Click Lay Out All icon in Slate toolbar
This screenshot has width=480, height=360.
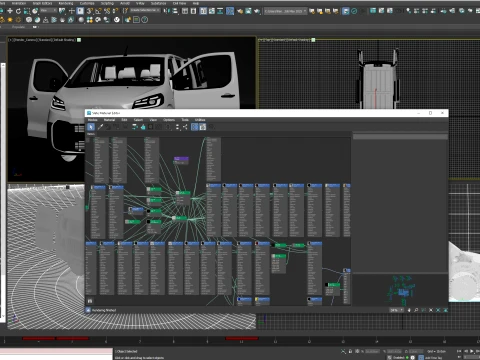click(x=177, y=127)
